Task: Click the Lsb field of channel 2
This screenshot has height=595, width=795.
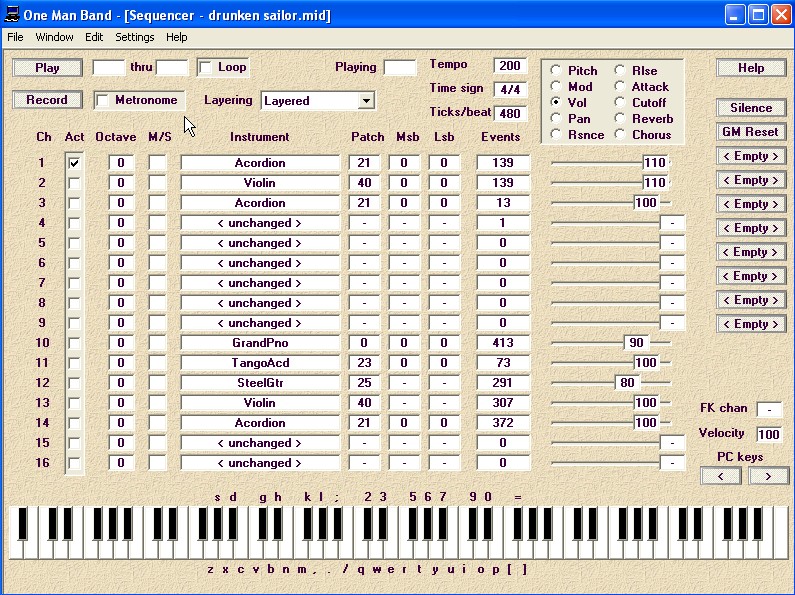Action: tap(444, 183)
